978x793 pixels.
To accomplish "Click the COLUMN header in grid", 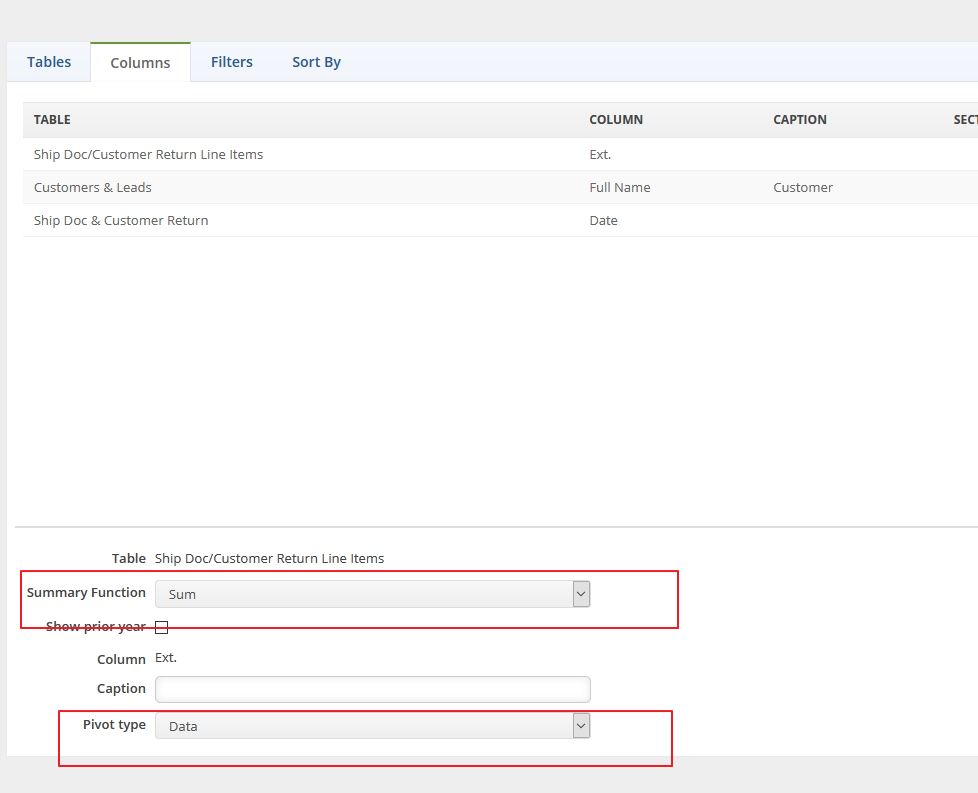I will pos(616,120).
